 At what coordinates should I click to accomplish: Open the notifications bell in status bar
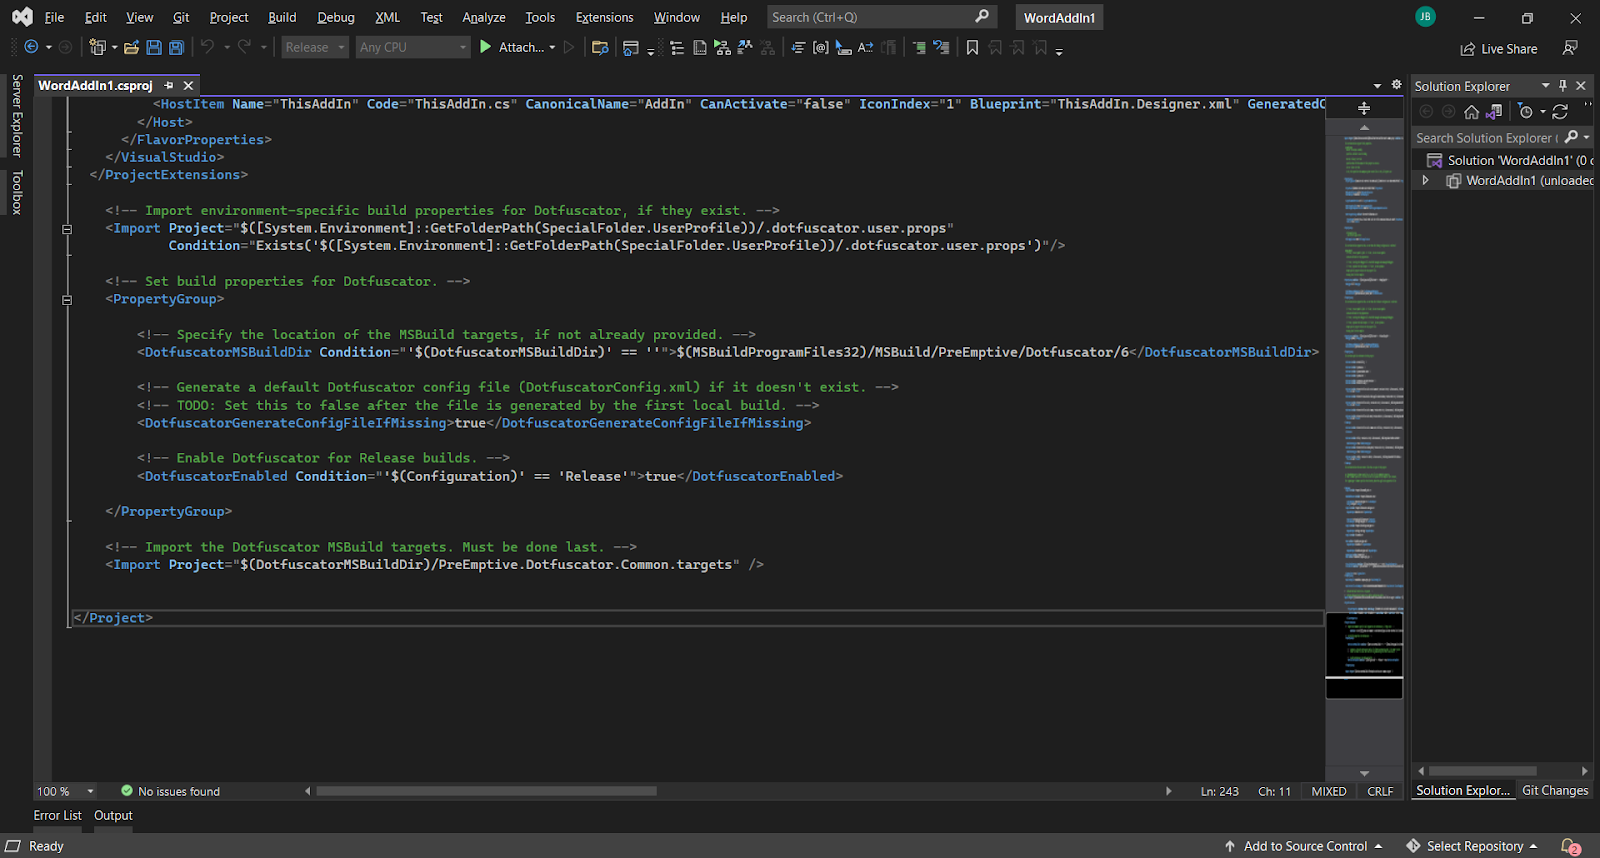(1570, 846)
